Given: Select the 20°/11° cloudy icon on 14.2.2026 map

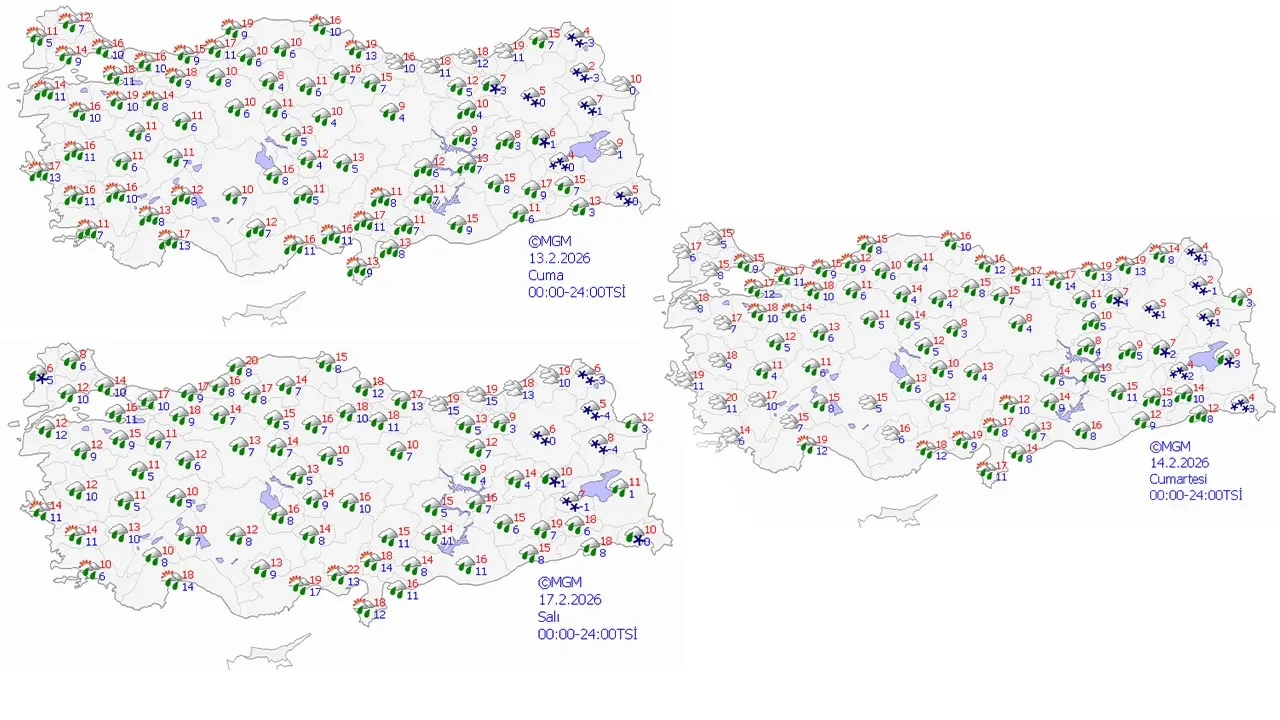Looking at the screenshot, I should point(717,402).
